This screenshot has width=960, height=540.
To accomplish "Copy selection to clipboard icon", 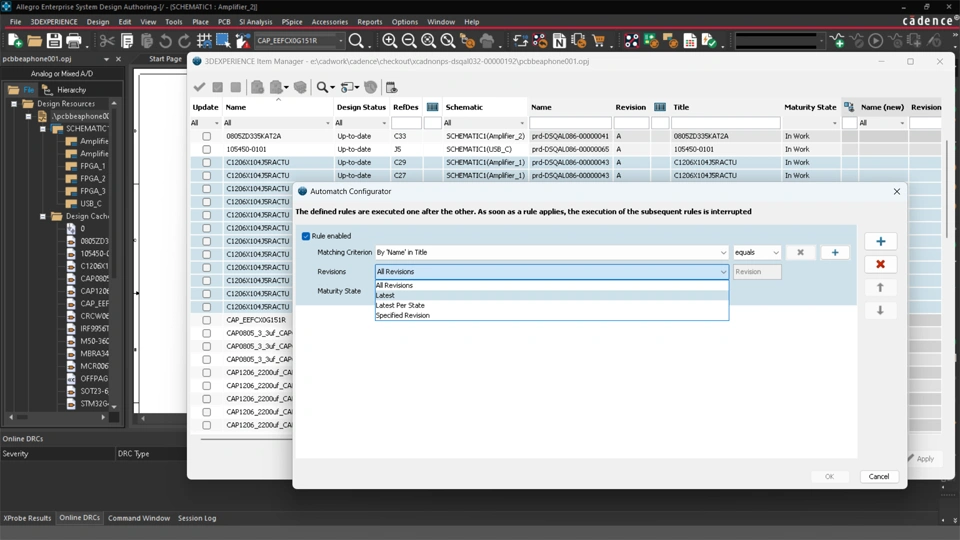I will tap(127, 41).
